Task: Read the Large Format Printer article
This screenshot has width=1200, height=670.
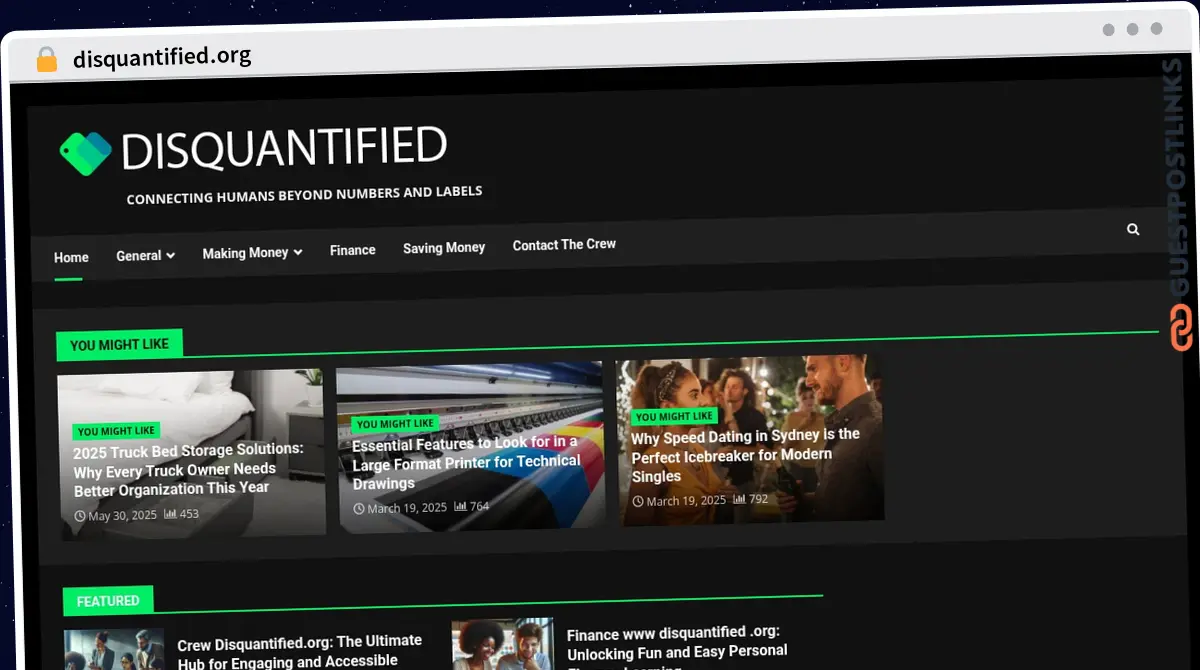Action: click(466, 461)
